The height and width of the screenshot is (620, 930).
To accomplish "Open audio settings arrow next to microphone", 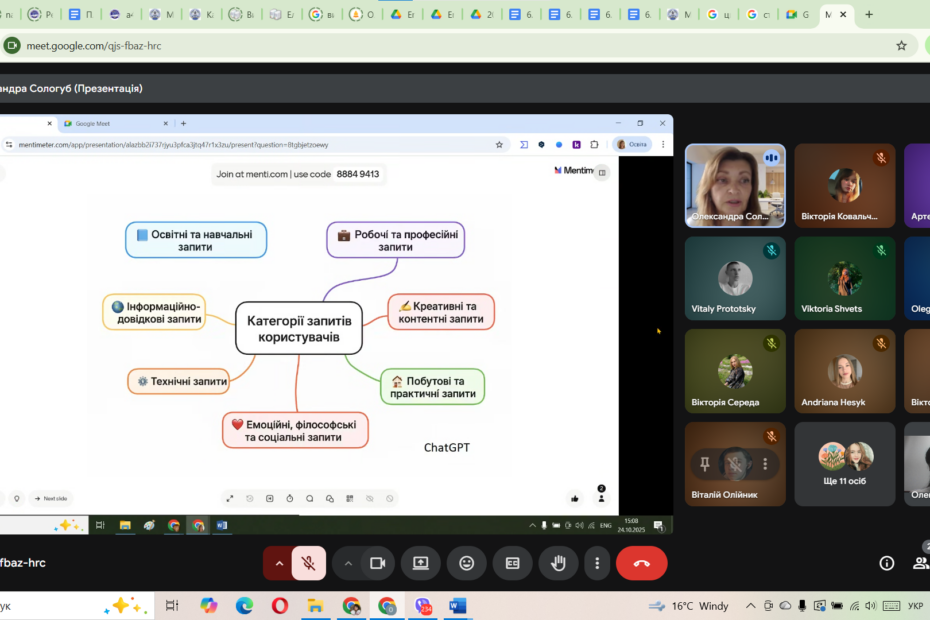I will (278, 563).
